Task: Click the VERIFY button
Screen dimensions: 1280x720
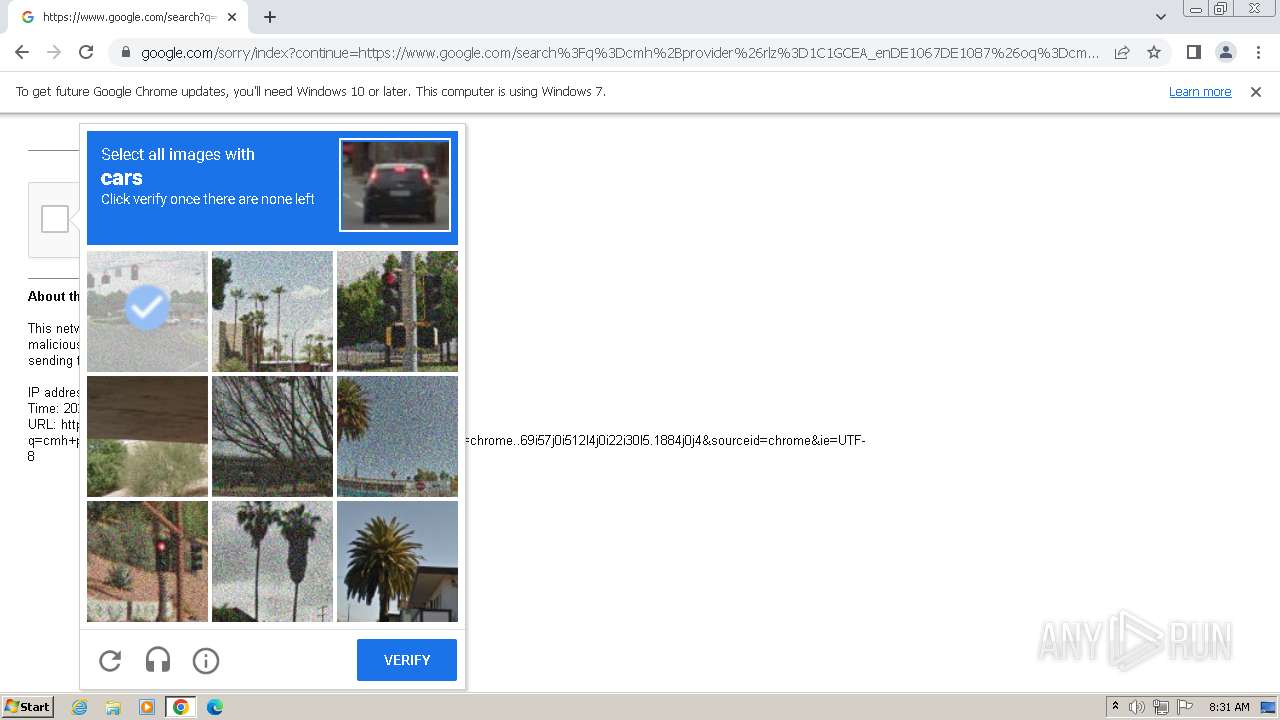Action: pos(407,660)
